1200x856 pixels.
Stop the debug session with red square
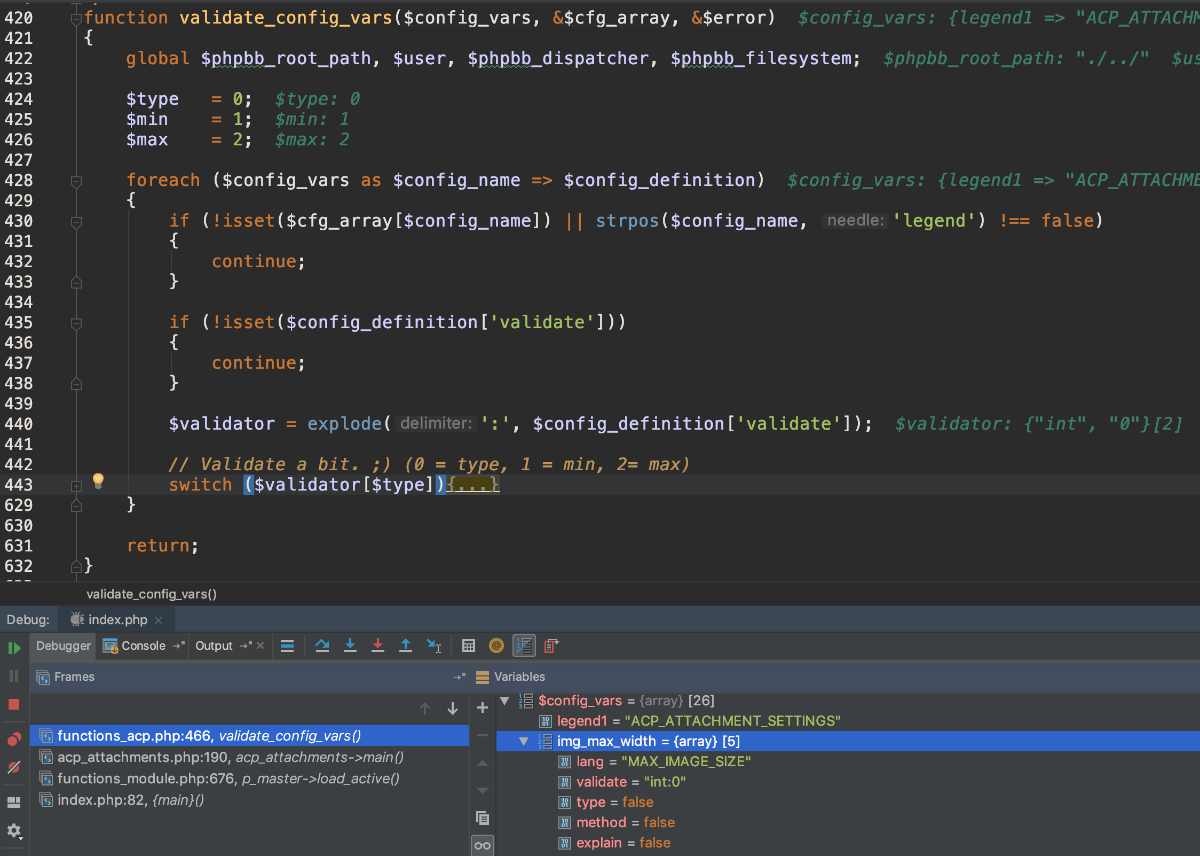[14, 704]
